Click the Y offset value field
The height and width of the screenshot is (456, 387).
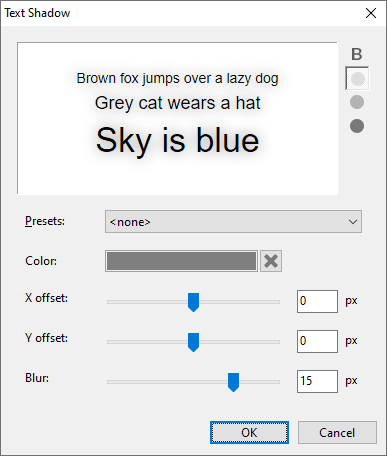pos(317,341)
